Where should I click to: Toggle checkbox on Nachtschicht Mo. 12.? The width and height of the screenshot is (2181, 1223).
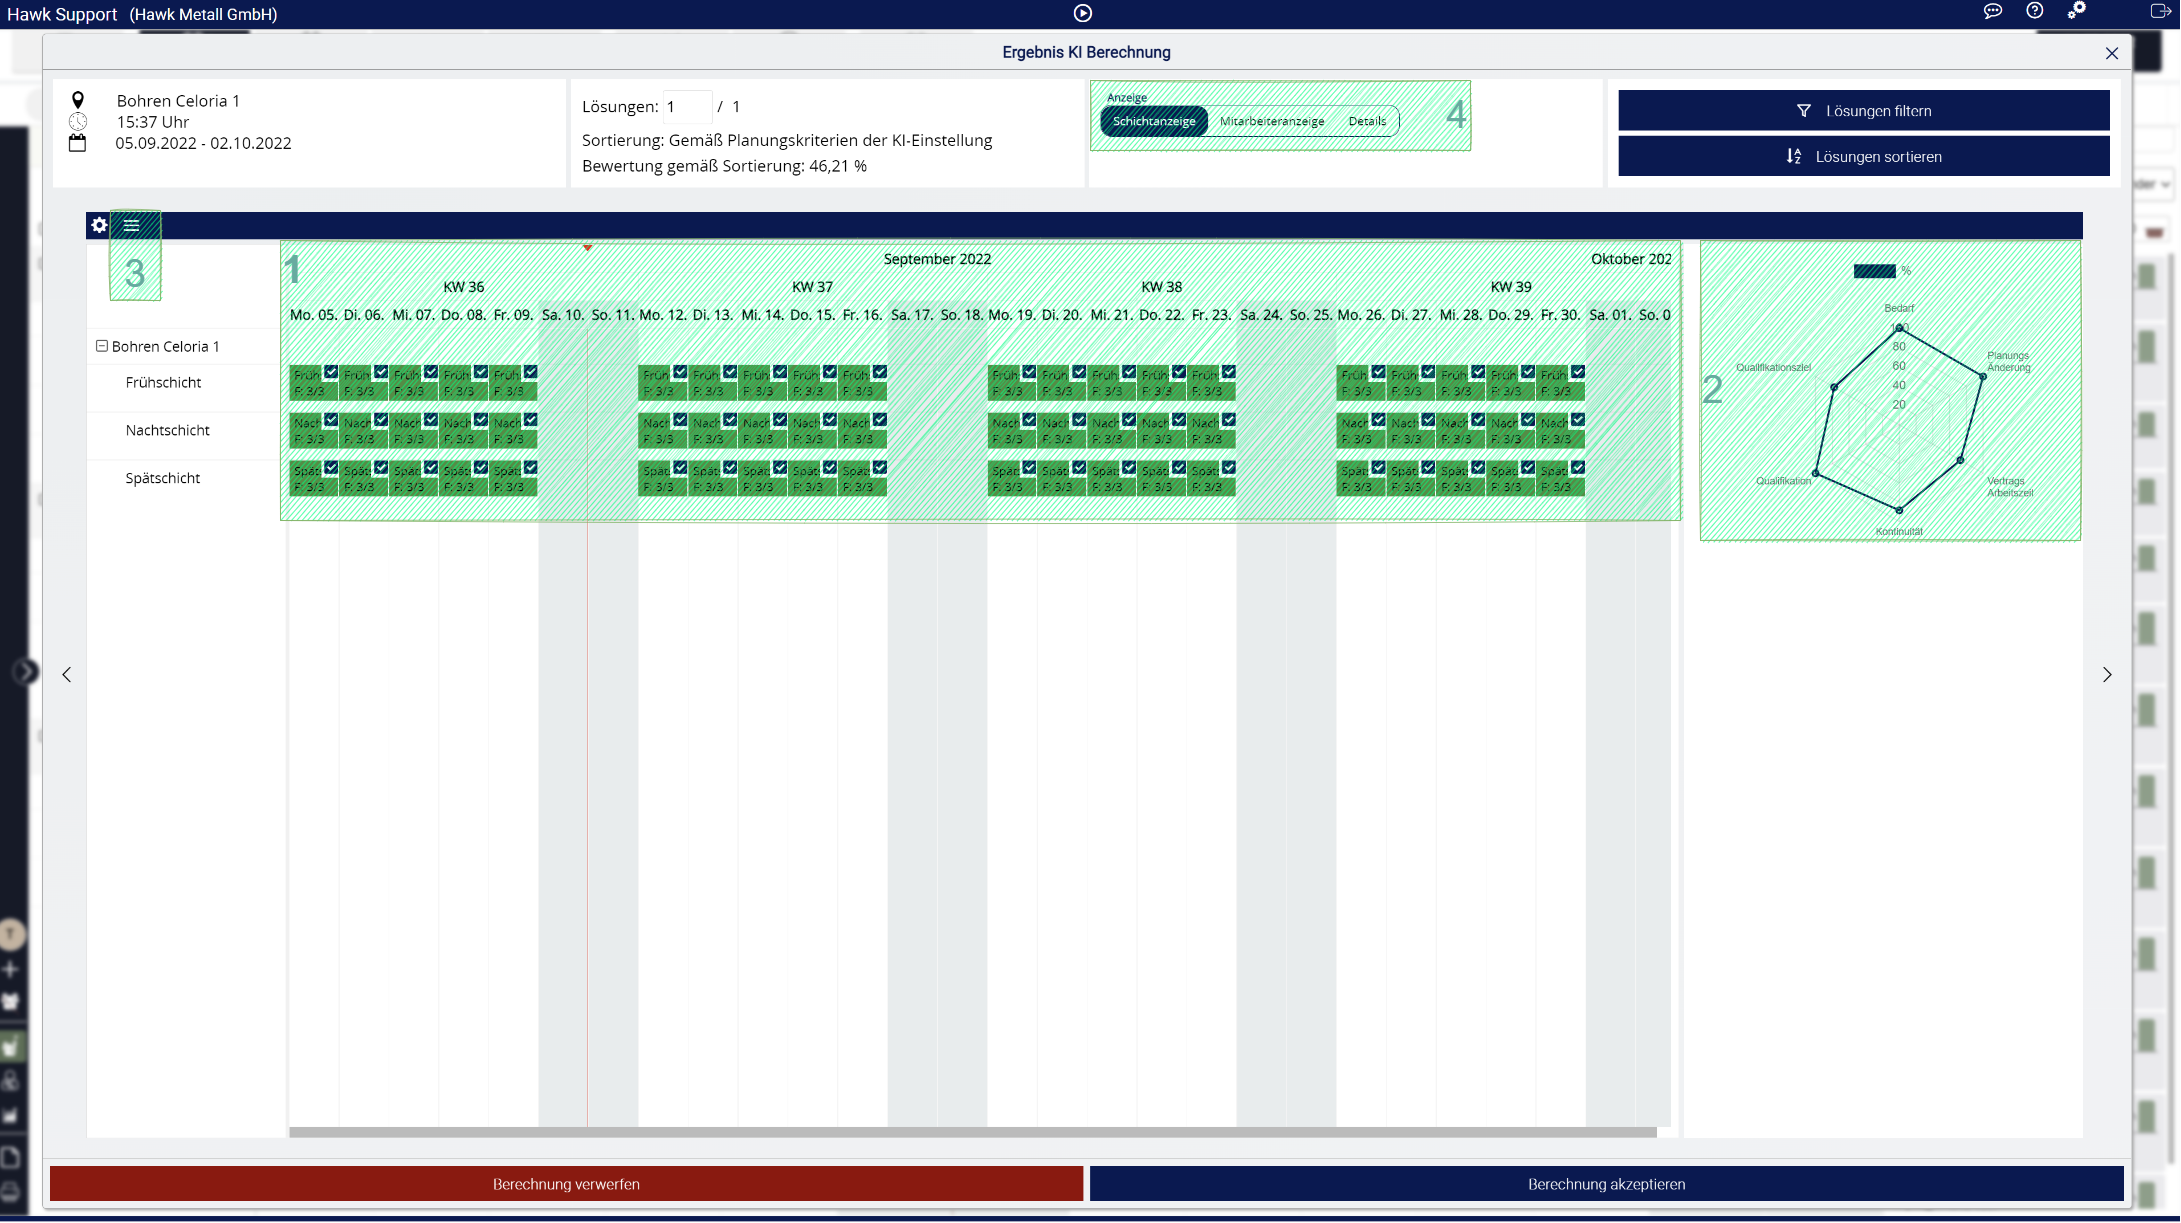pyautogui.click(x=680, y=420)
